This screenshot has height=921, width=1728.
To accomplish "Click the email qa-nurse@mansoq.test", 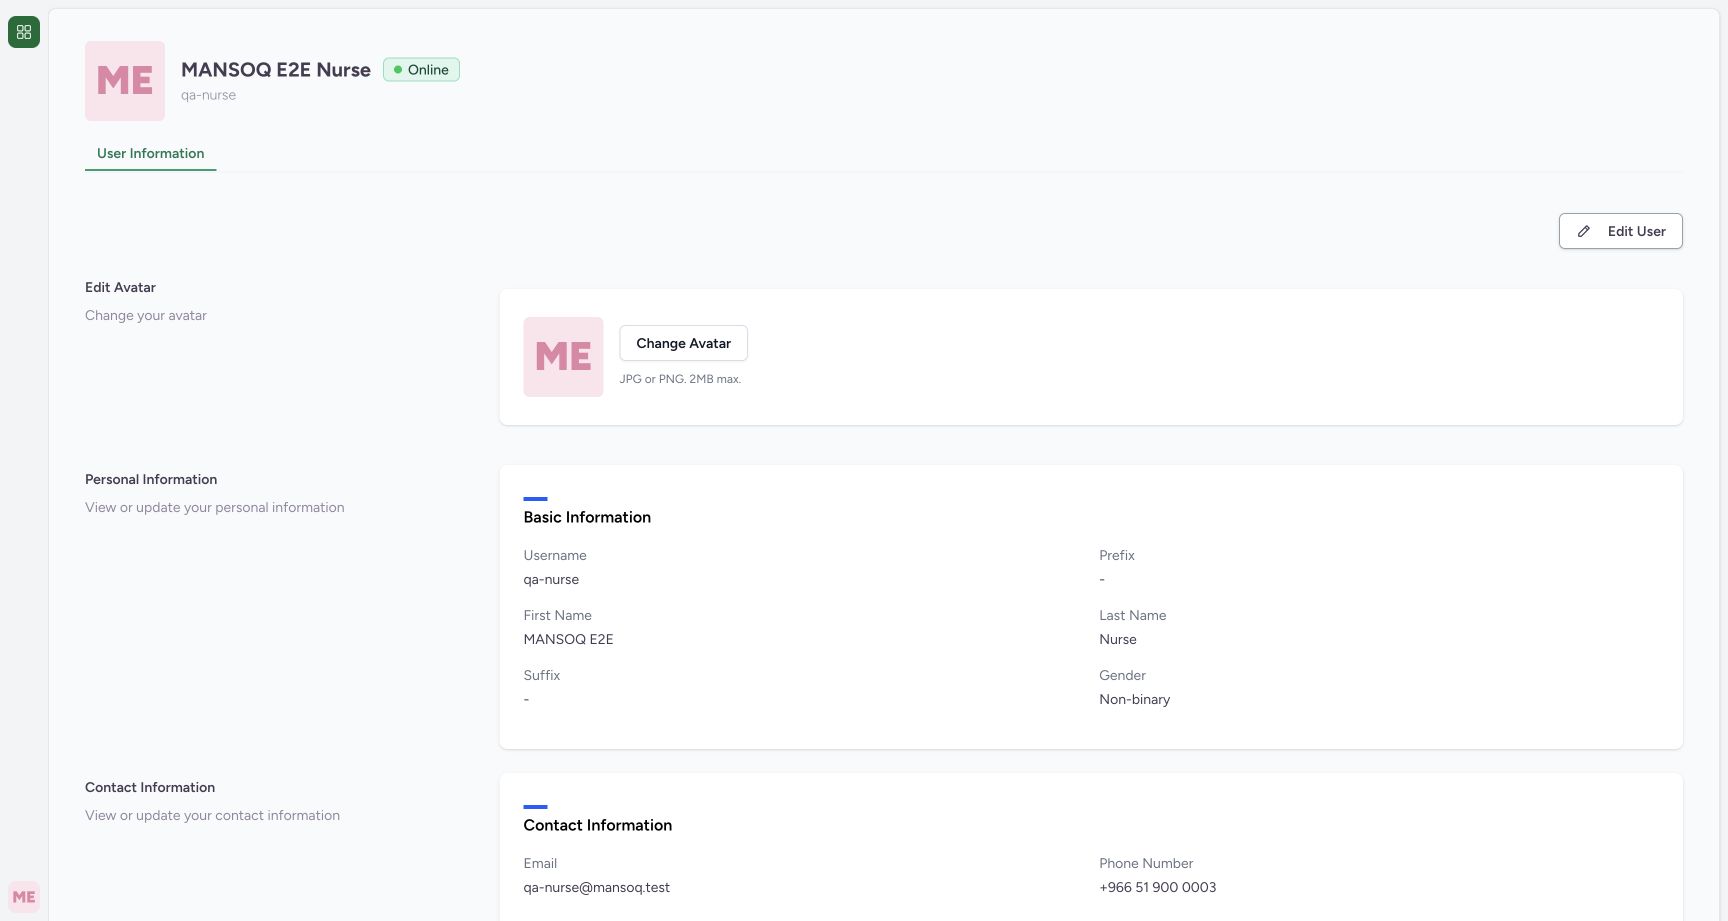I will pos(596,887).
